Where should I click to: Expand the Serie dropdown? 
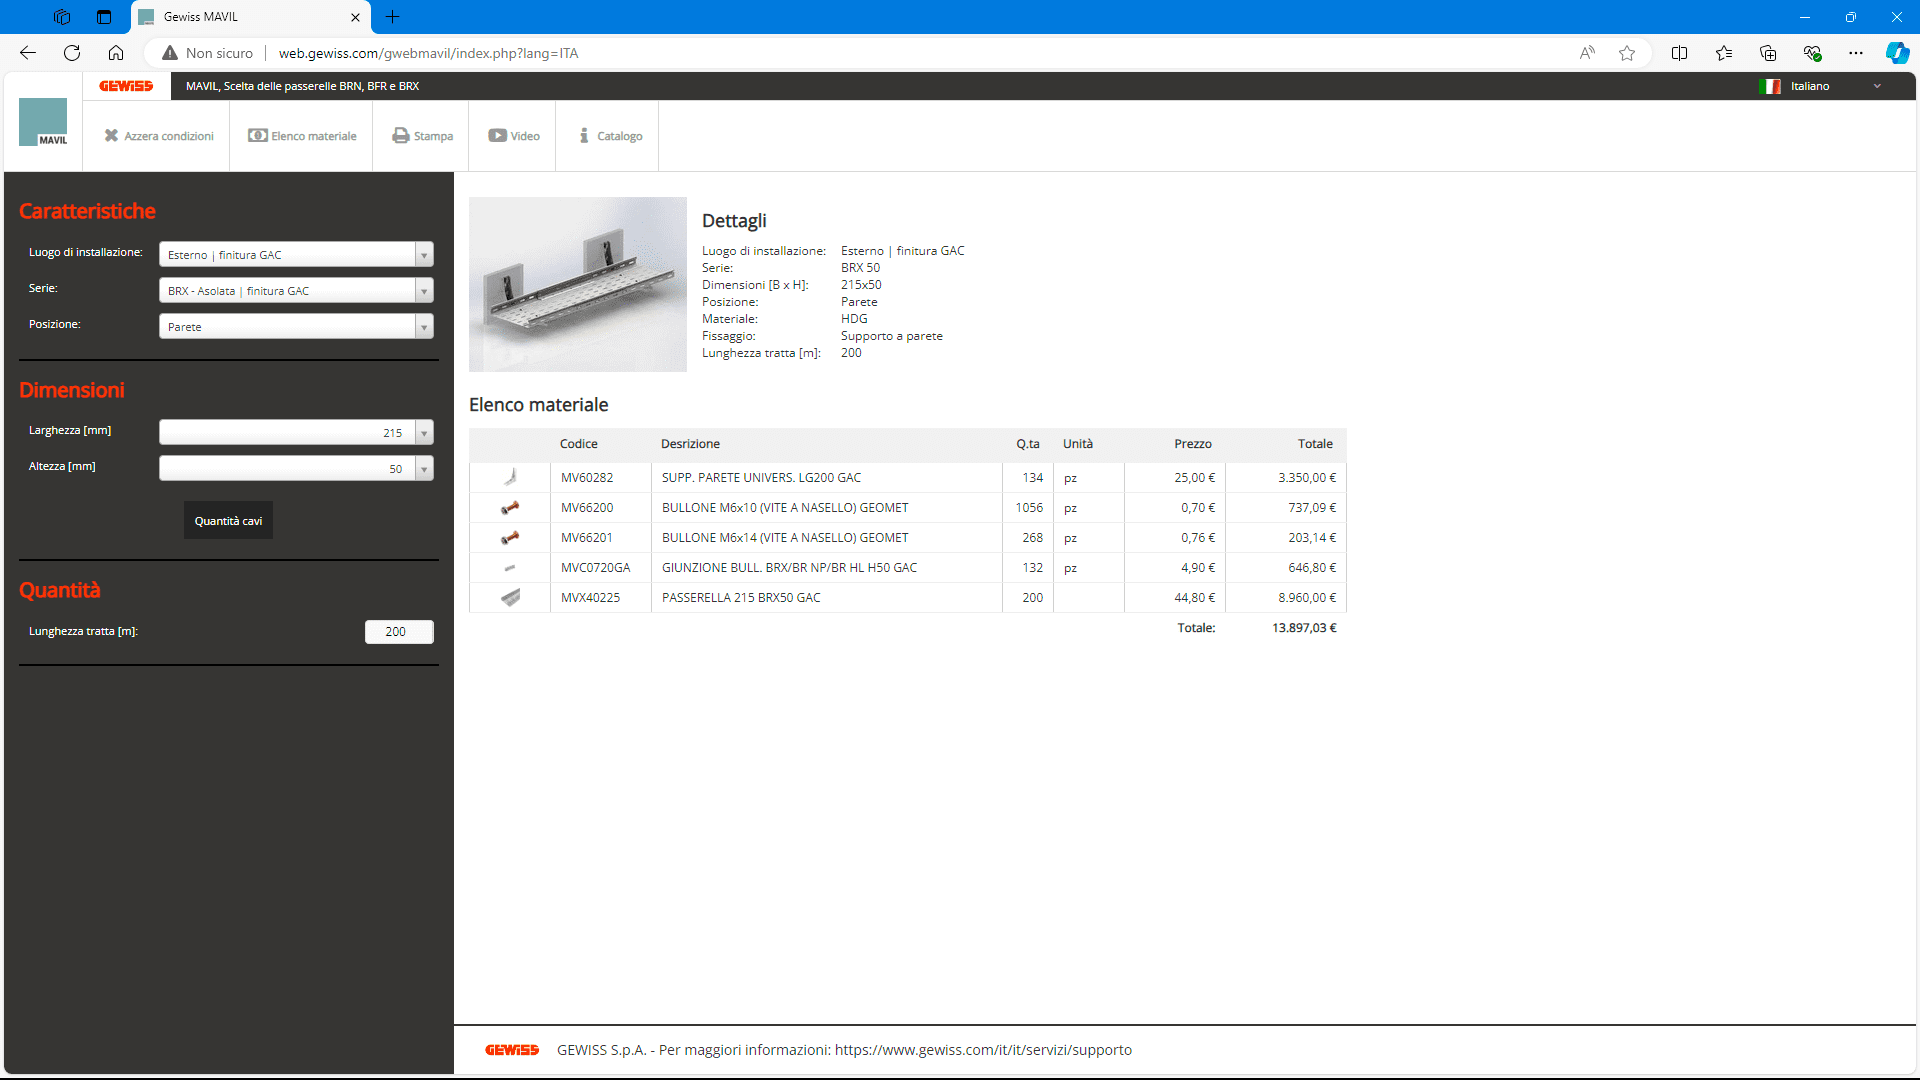[424, 291]
